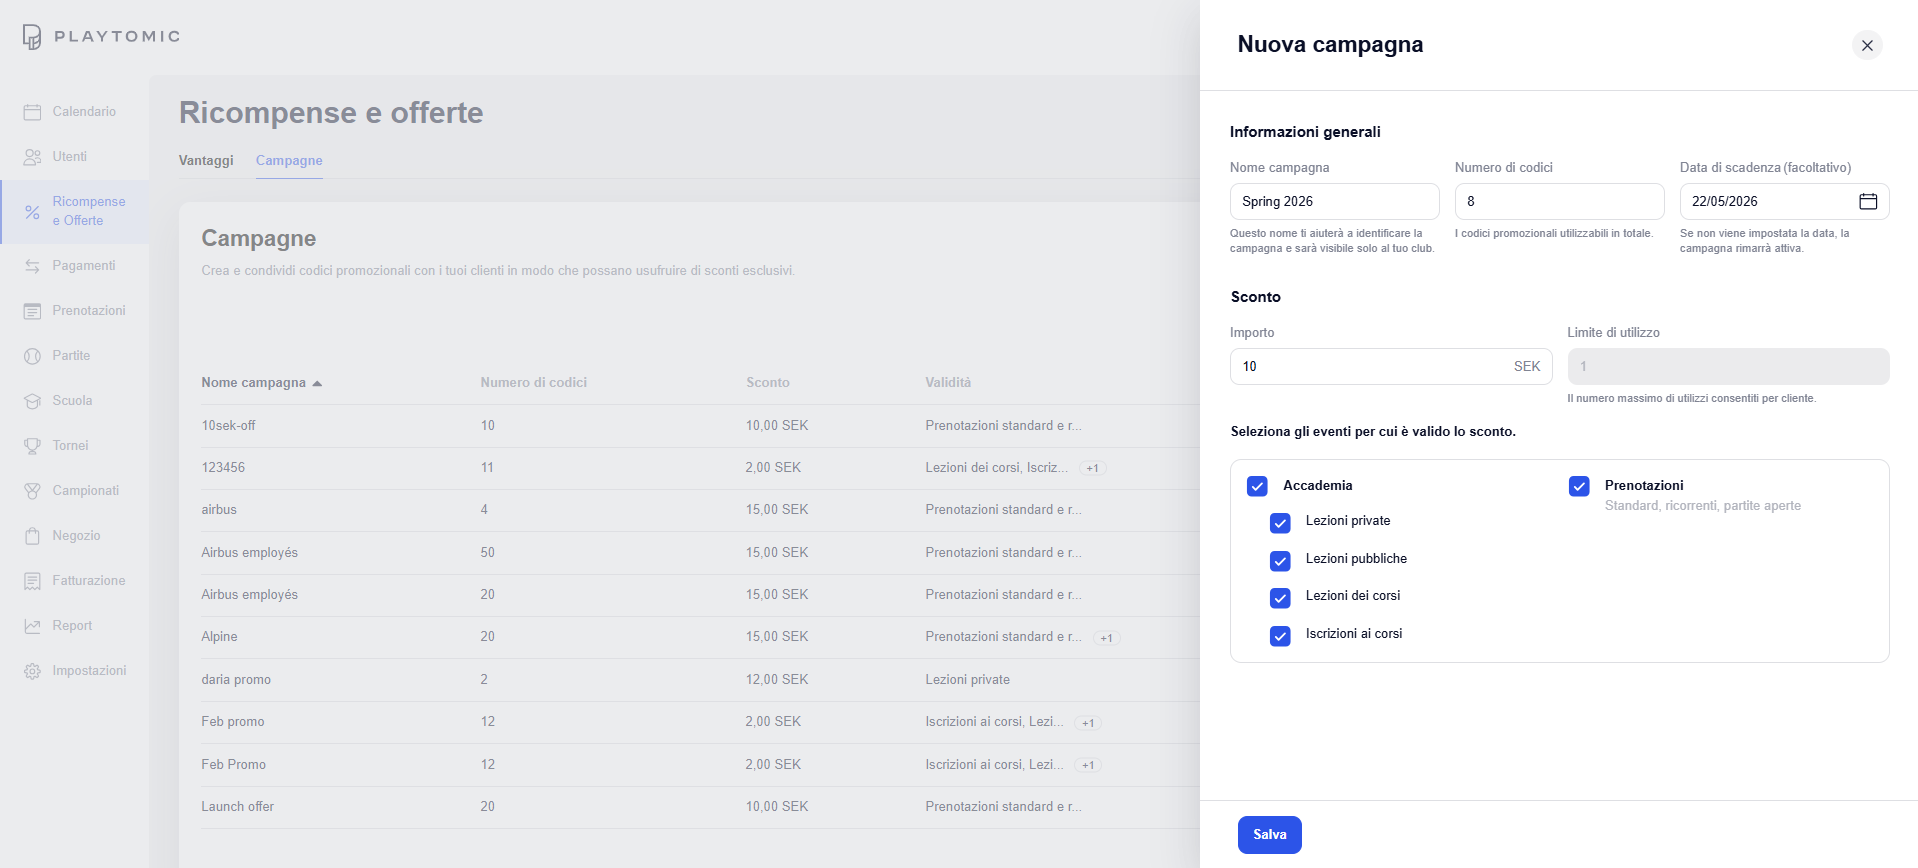This screenshot has width=1918, height=868.
Task: Open the expiry date calendar picker icon
Action: [x=1867, y=202]
